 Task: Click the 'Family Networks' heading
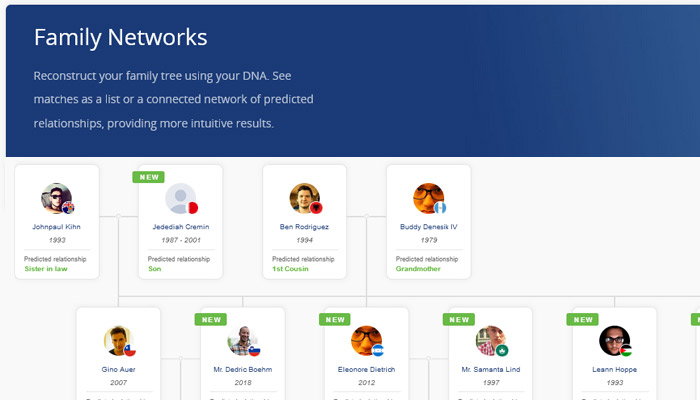point(121,38)
